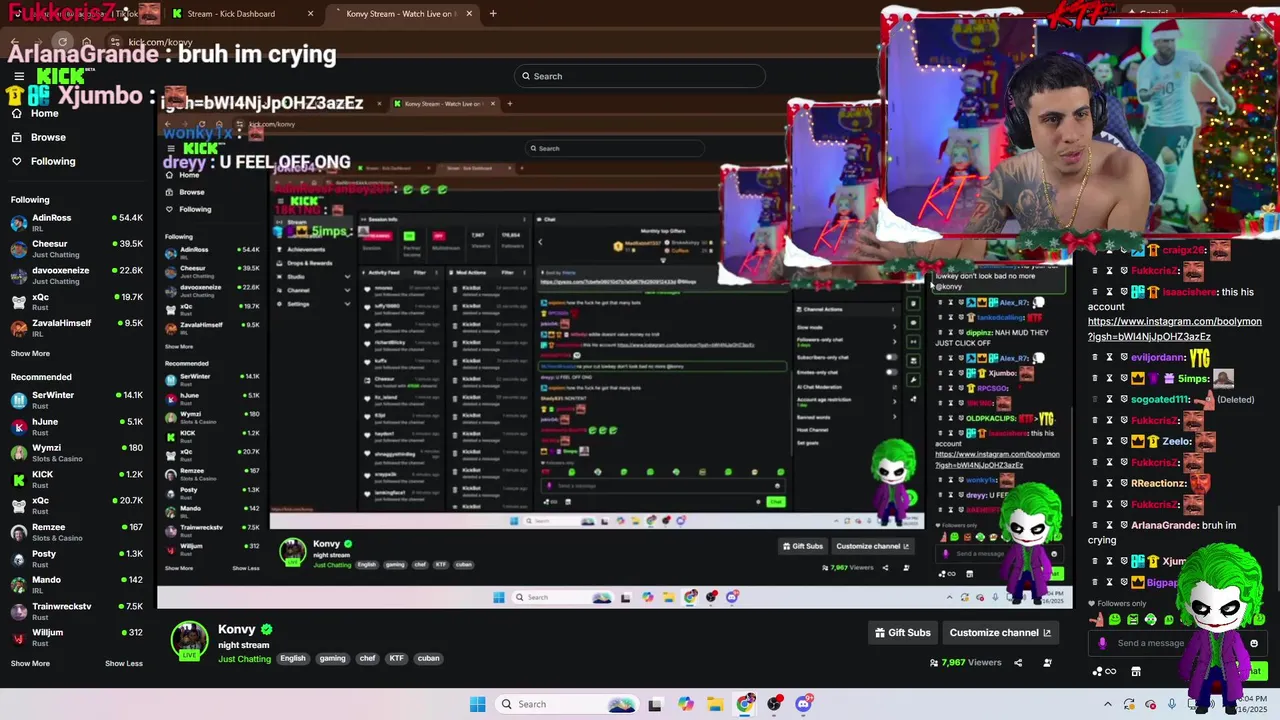Image resolution: width=1280 pixels, height=720 pixels.
Task: Open File Explorer on the outer taskbar
Action: click(x=715, y=704)
